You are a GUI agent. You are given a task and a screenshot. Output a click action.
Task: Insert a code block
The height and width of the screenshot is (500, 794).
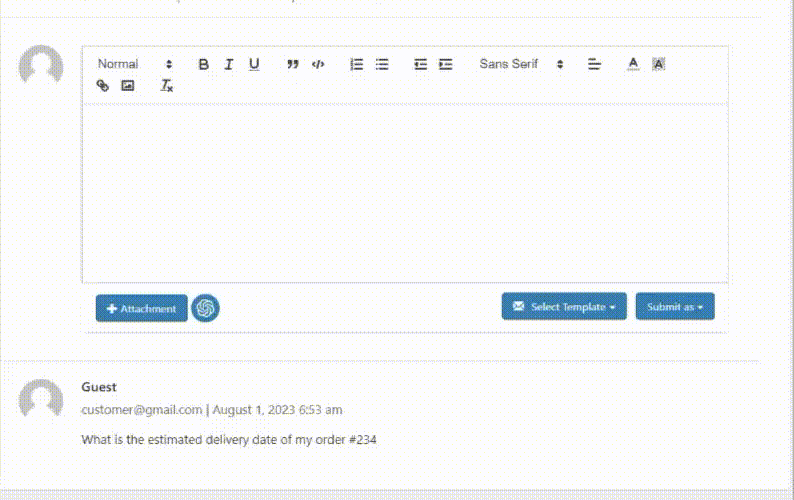point(318,64)
